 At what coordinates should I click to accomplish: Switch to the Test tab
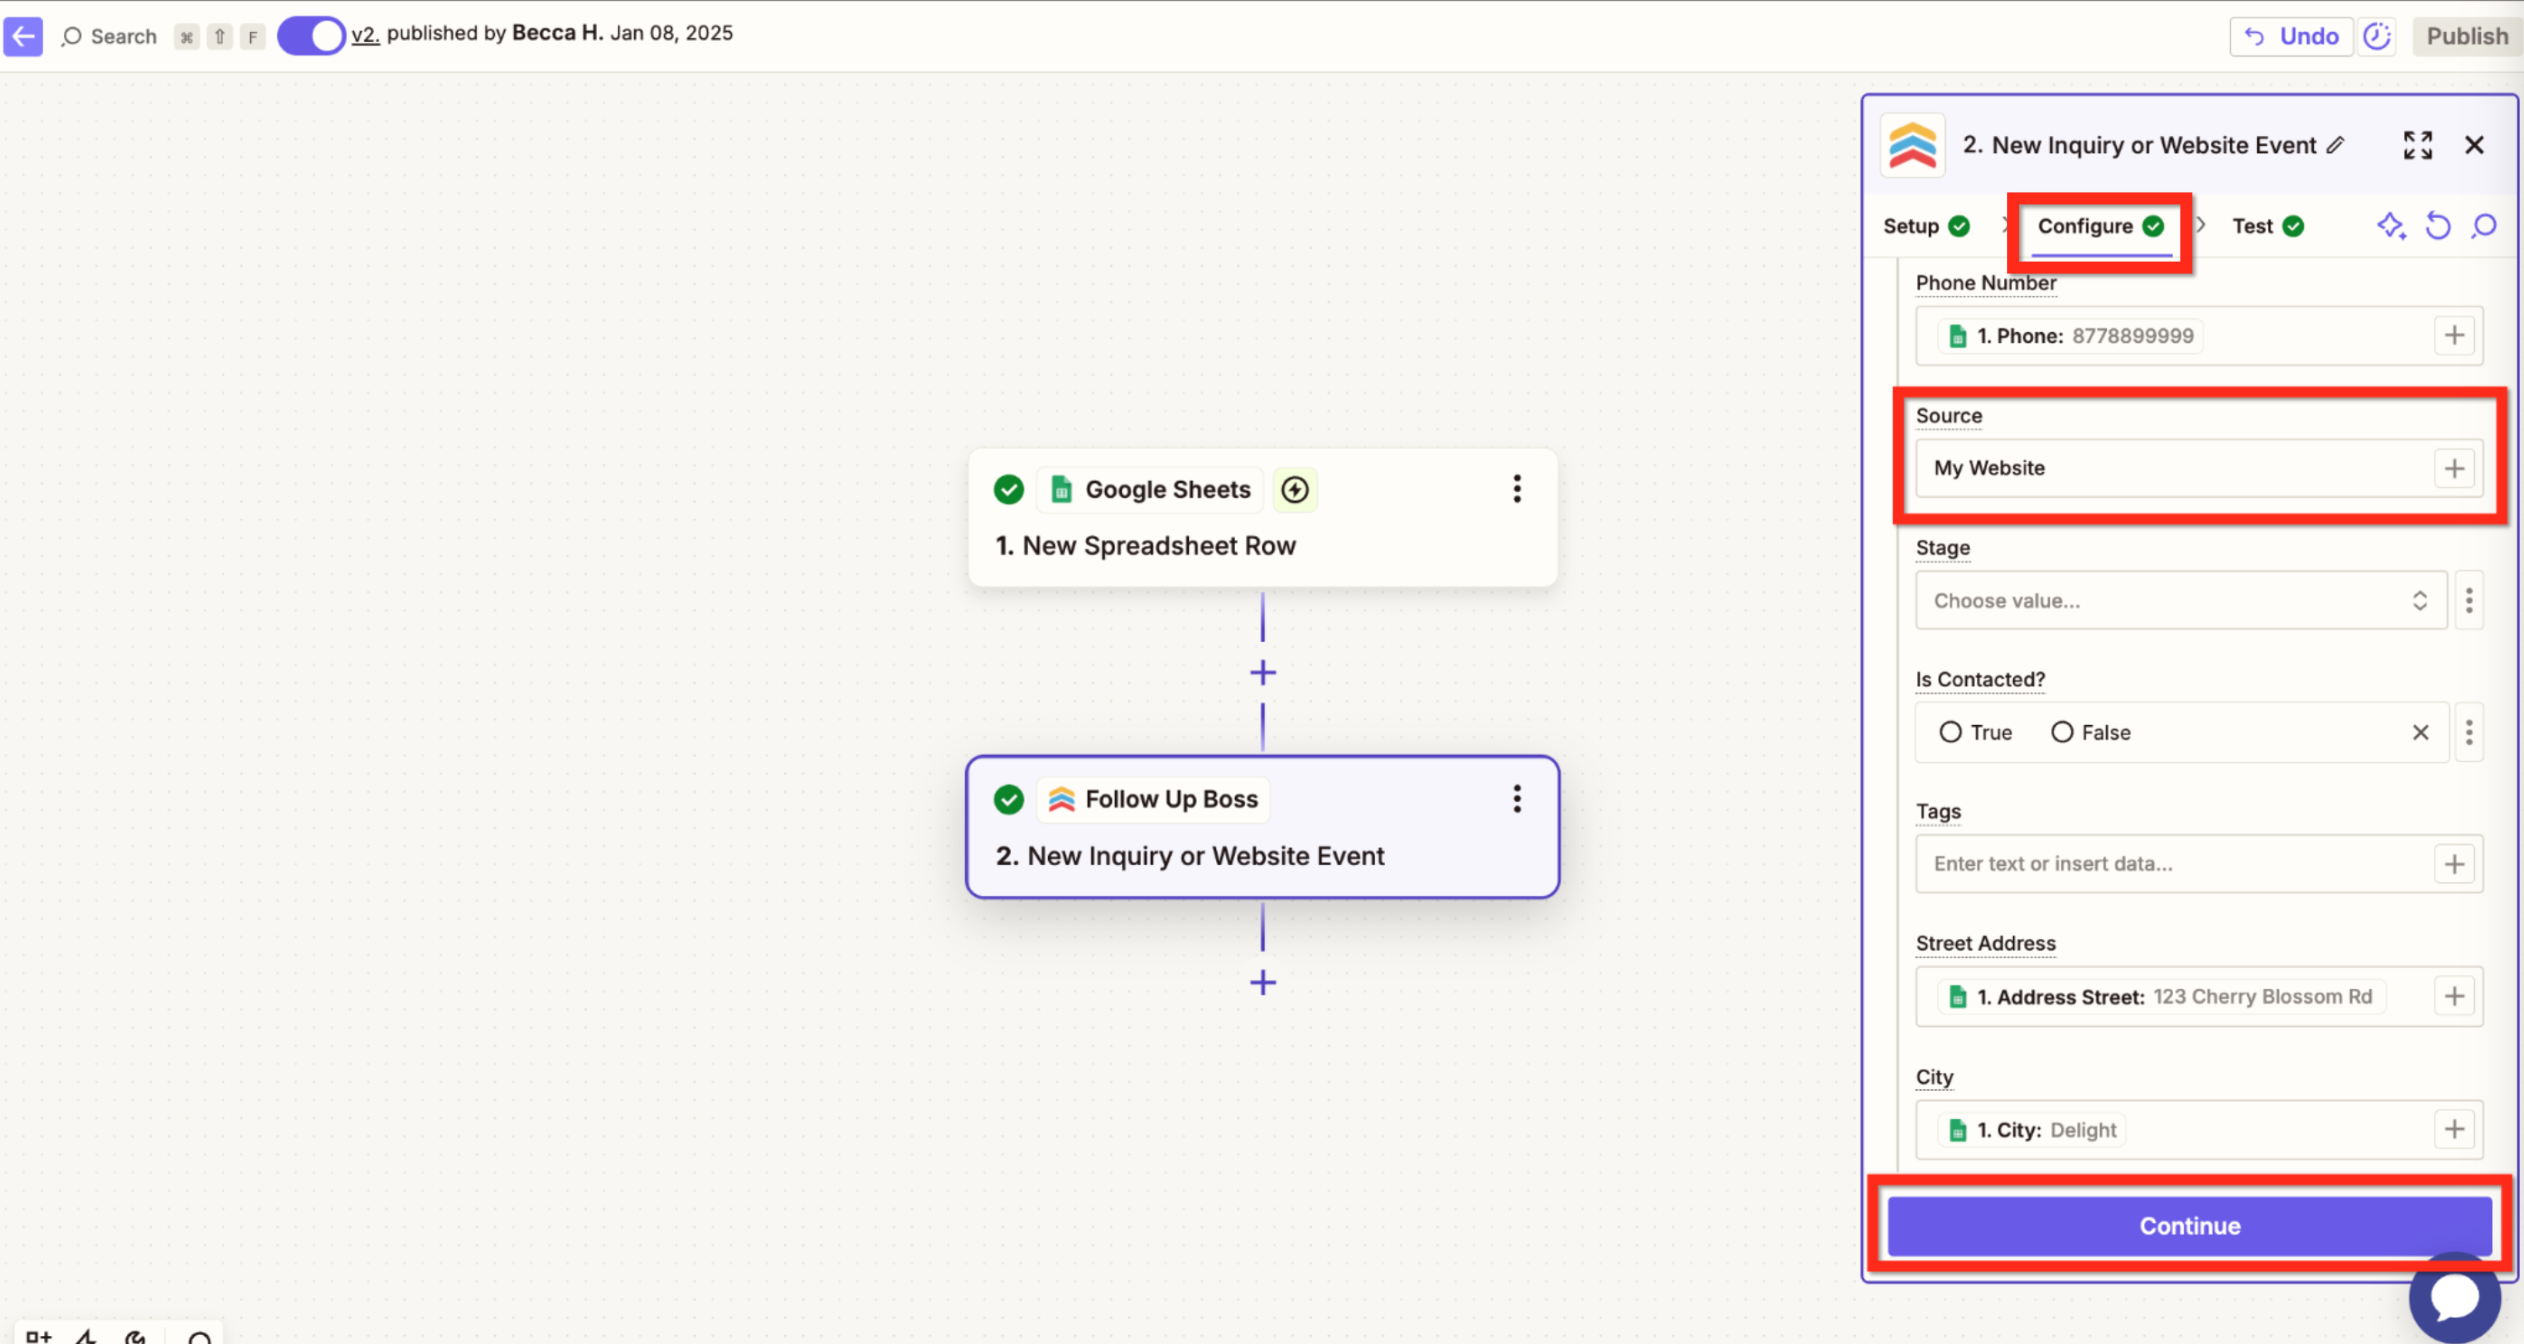click(x=2267, y=226)
